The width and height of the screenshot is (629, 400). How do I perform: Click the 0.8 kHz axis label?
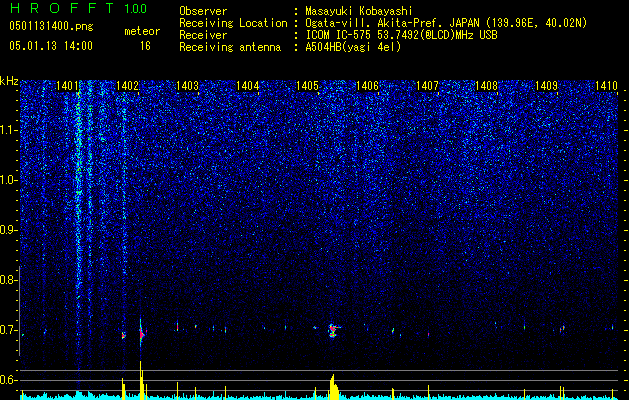point(7,280)
